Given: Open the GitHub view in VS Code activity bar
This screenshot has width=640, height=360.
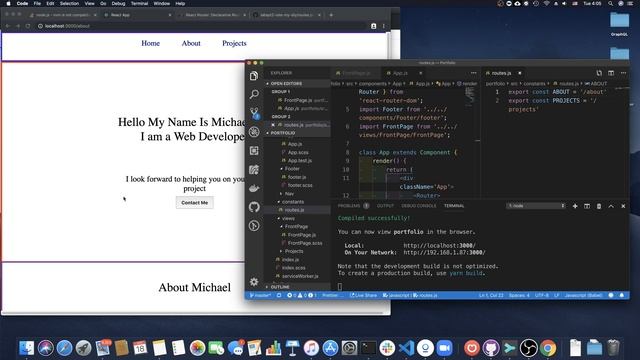Looking at the screenshot, I should click(254, 207).
